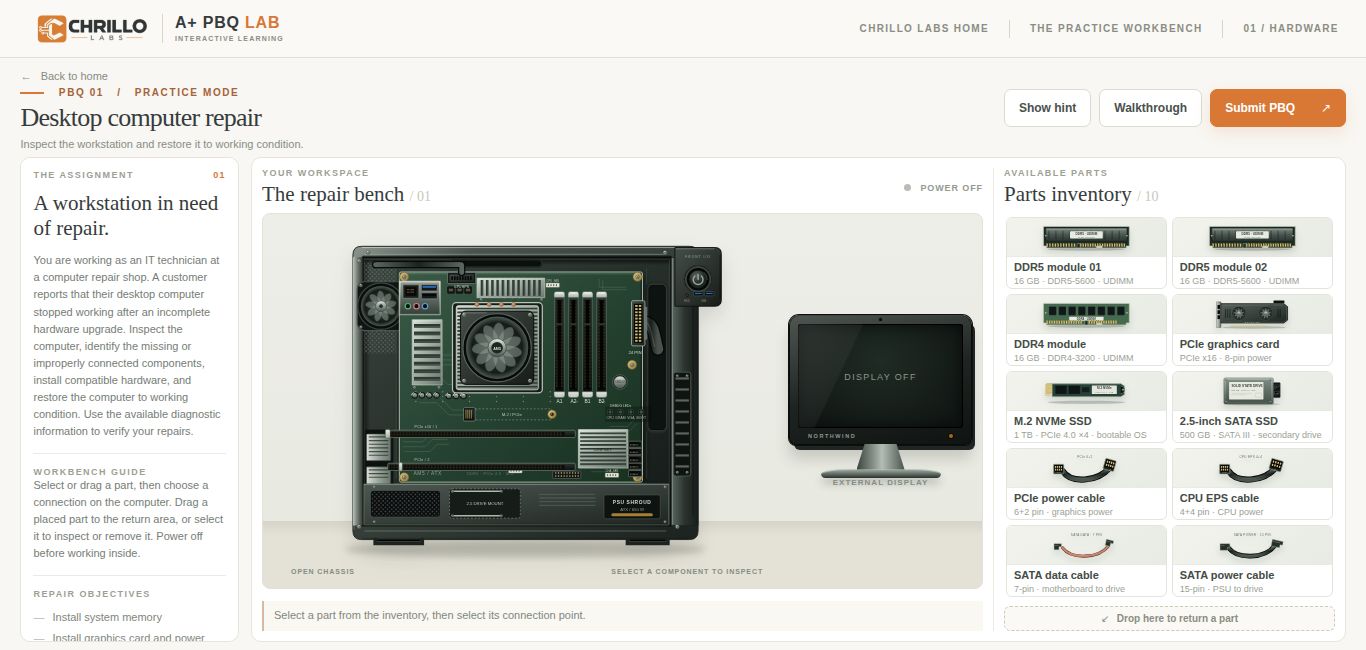Click the monitor's orange power LED
Viewport: 1366px width, 650px height.
point(950,437)
